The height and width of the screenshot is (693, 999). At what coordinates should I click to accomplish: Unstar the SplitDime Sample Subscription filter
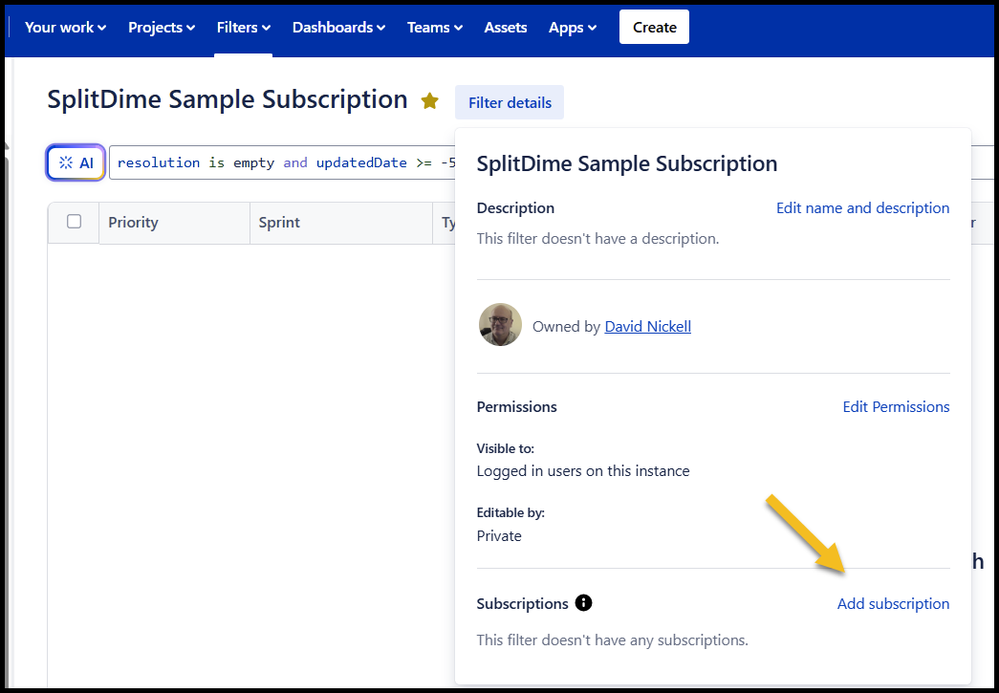[430, 101]
